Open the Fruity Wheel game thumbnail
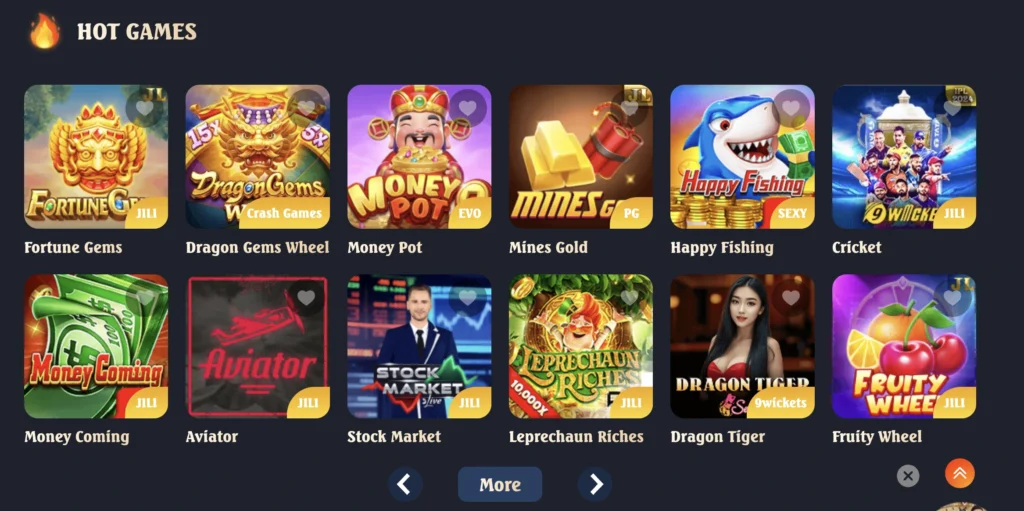 (904, 346)
